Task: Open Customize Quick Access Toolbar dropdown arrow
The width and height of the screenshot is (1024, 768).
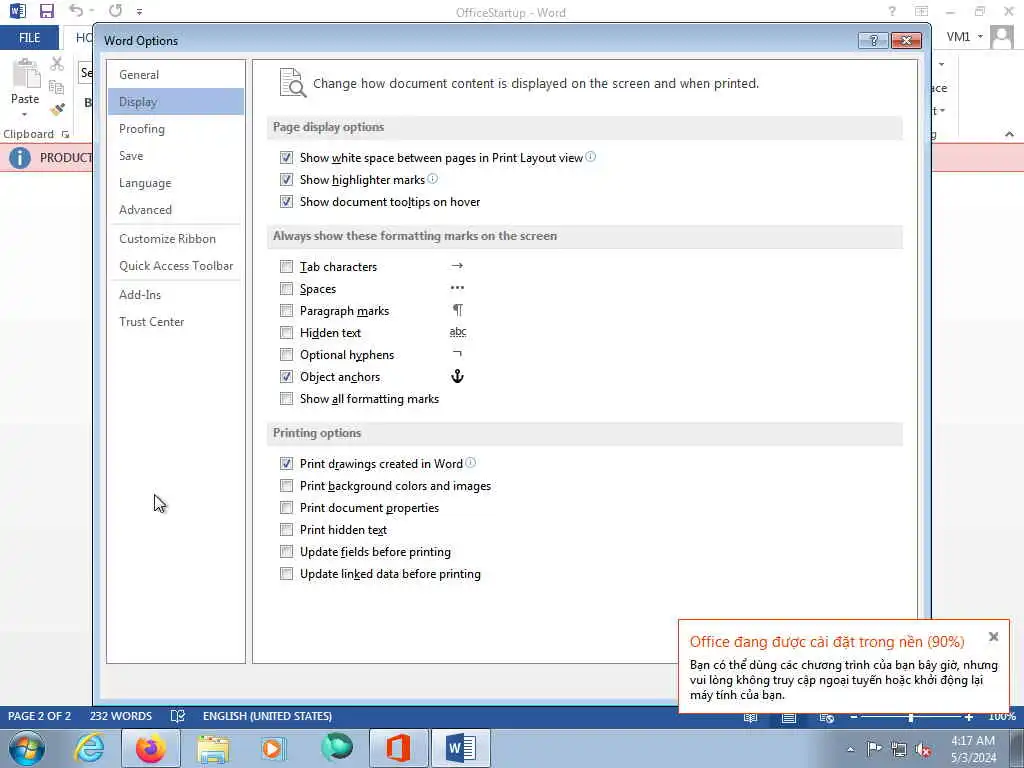Action: coord(139,12)
